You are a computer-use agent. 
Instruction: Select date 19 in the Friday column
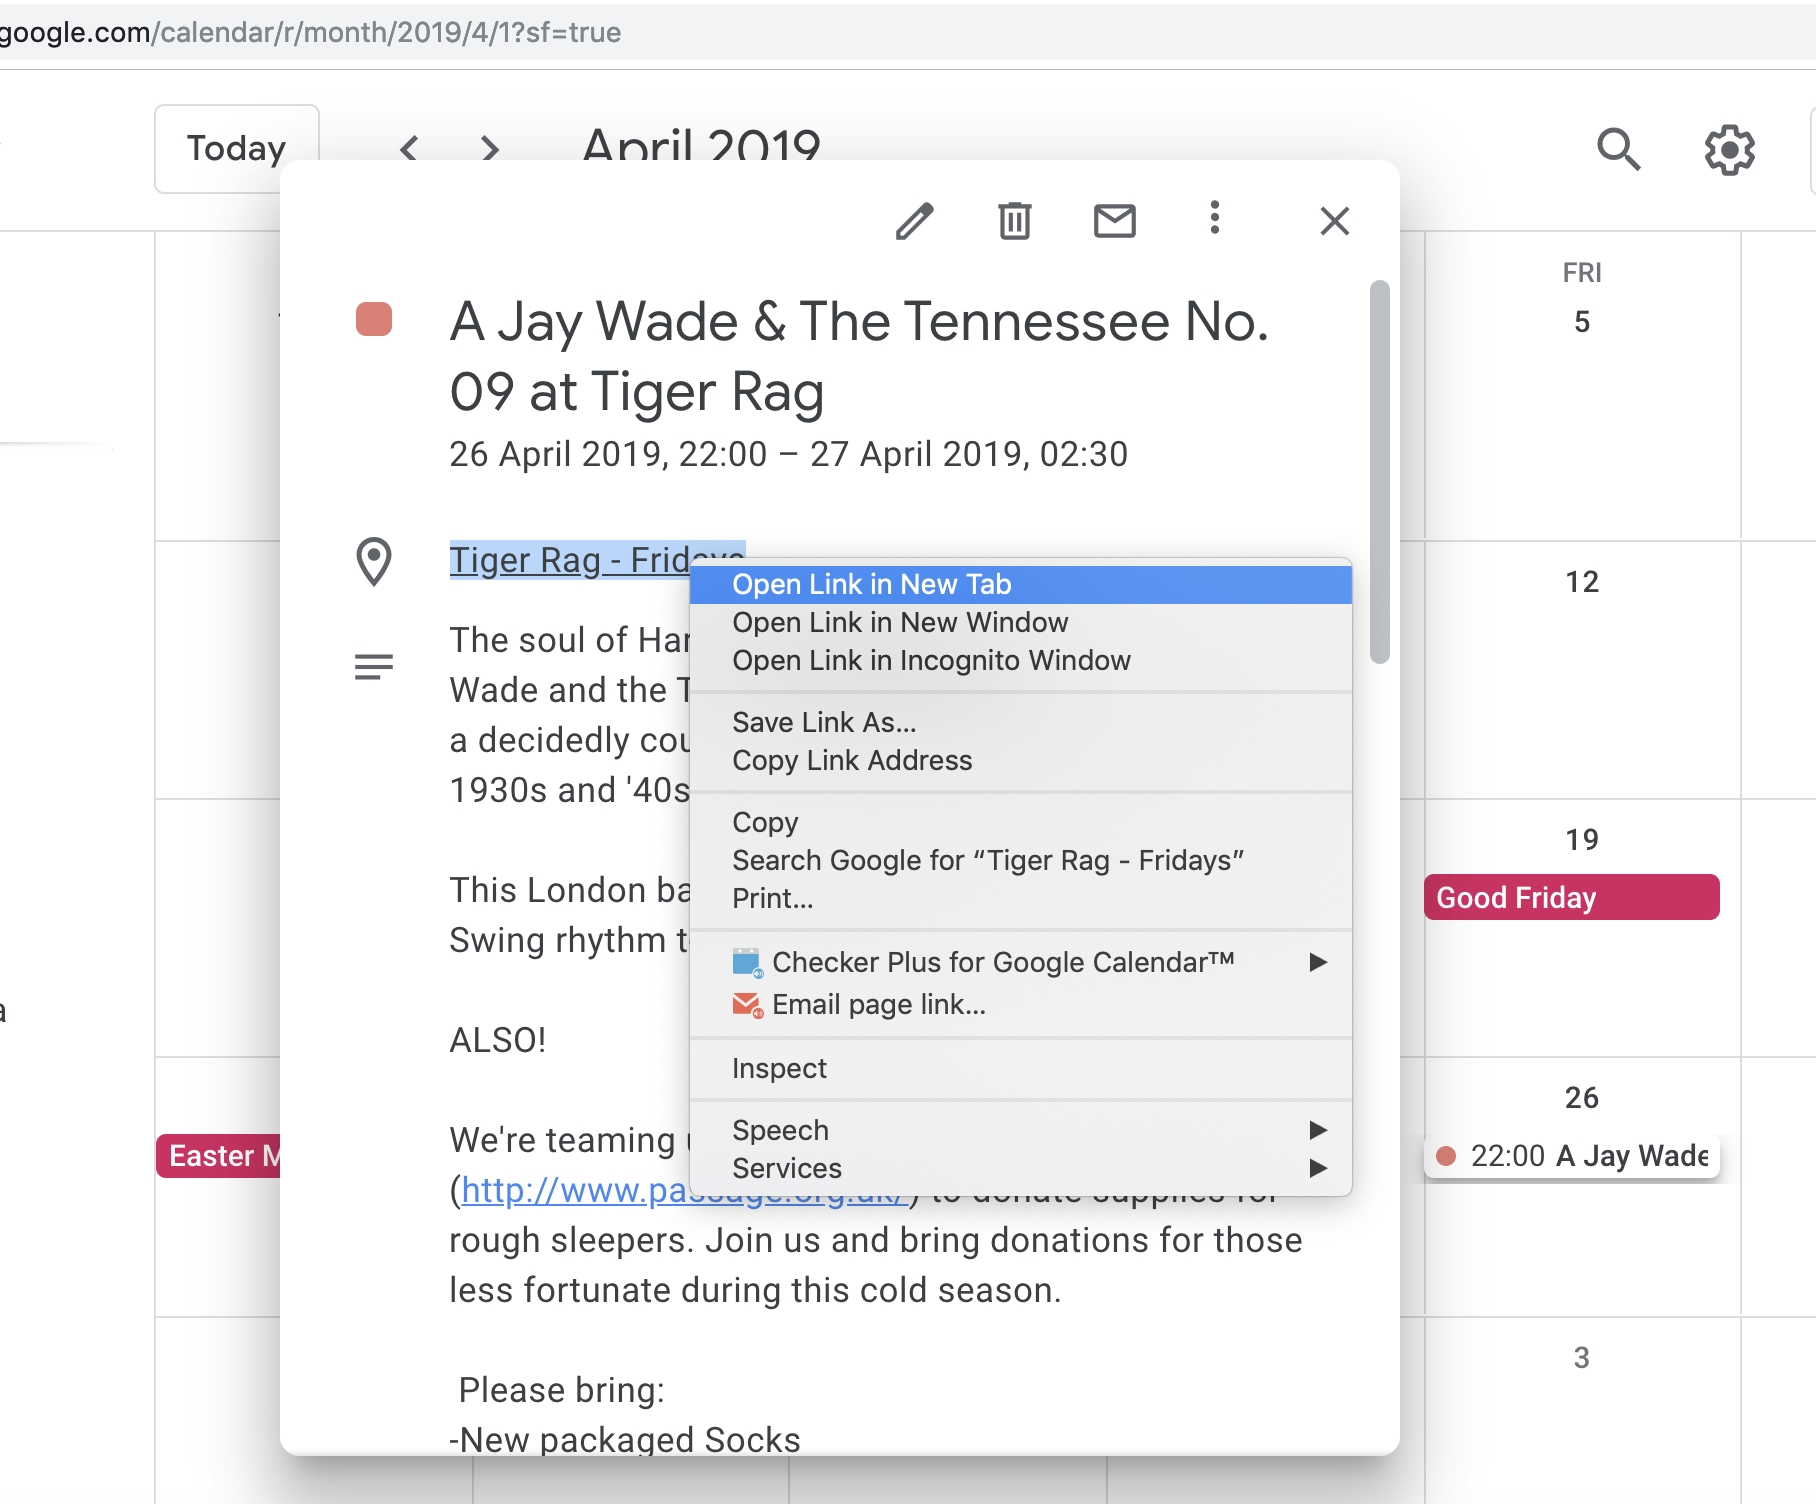pos(1581,840)
